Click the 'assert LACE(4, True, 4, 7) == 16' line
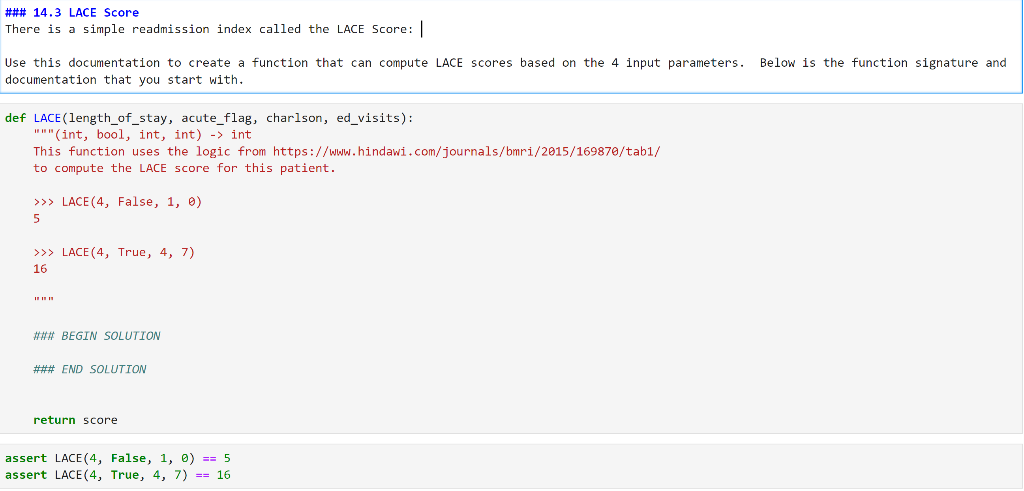 (x=118, y=475)
